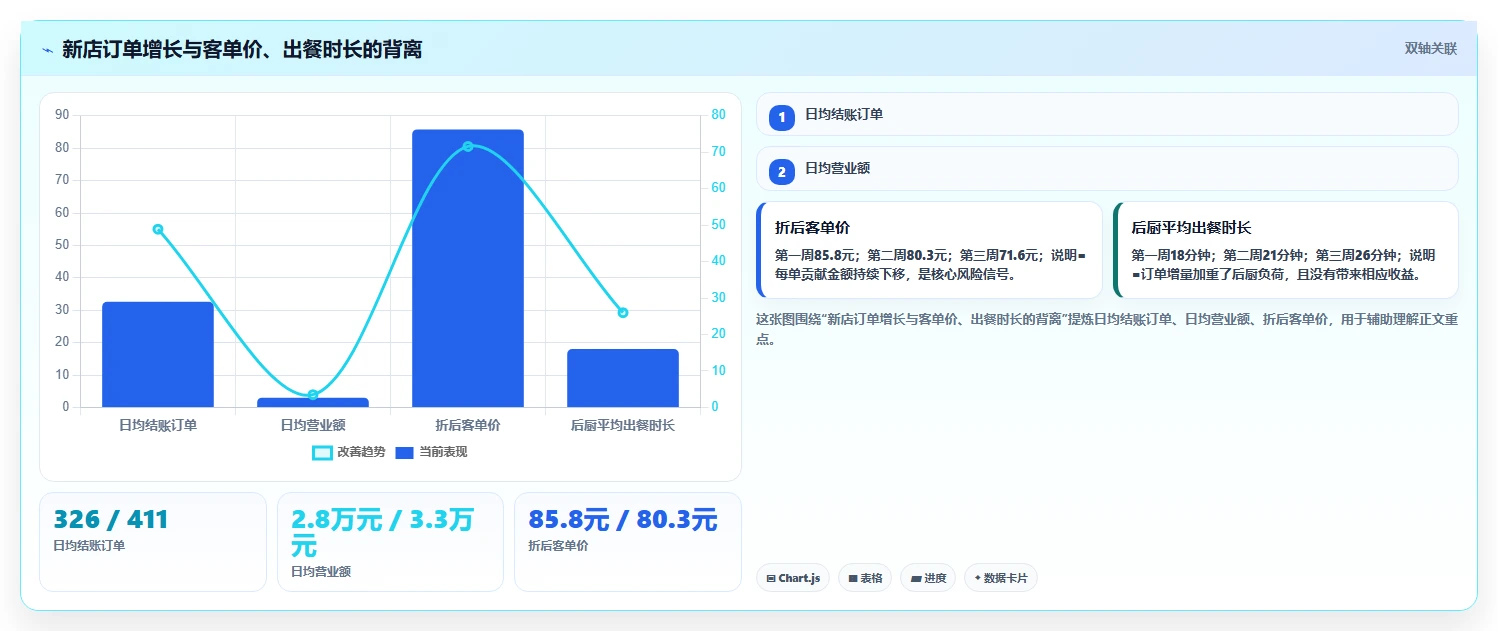Click the trend line point above 后厨平均出餐时长
The image size is (1498, 631).
coord(623,312)
